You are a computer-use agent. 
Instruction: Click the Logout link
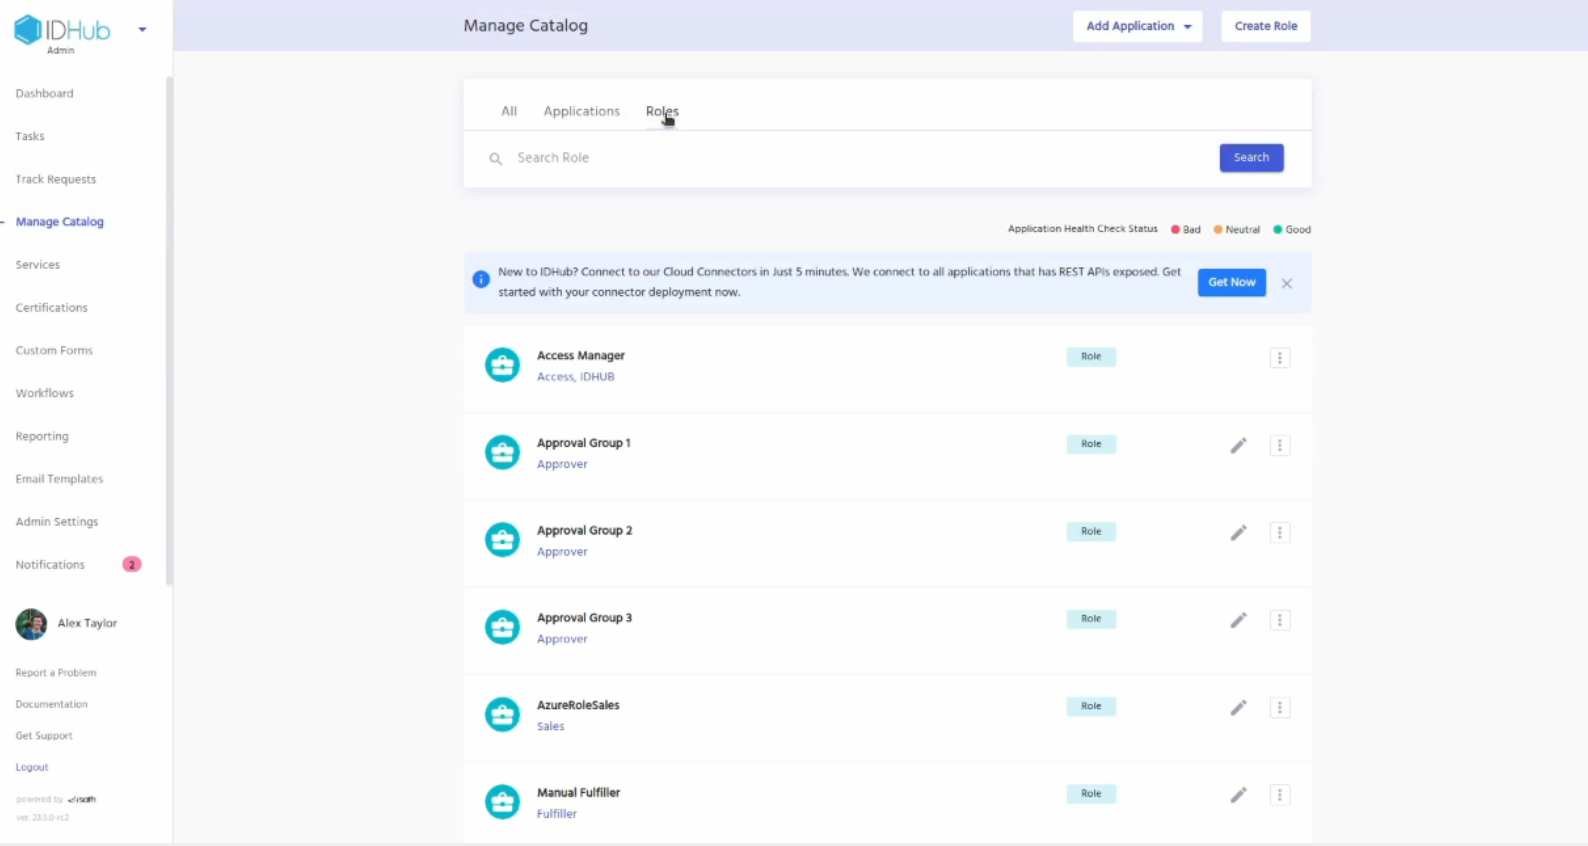32,767
